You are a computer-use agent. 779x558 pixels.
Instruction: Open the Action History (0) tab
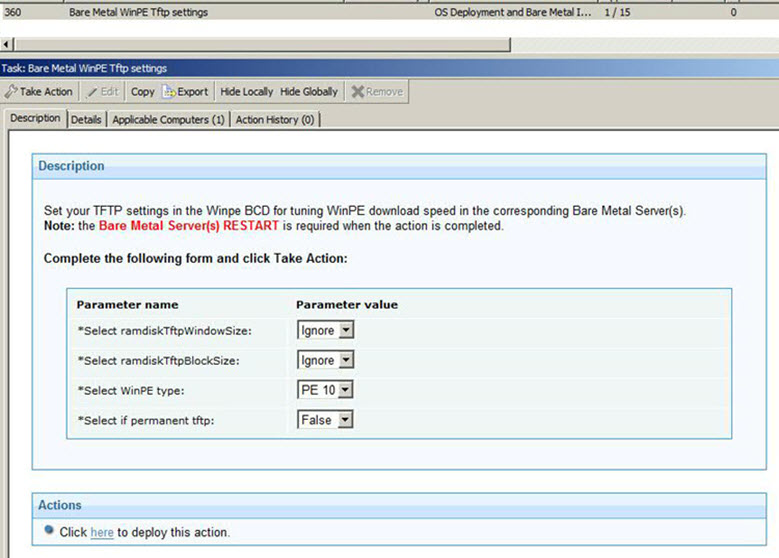pos(275,119)
